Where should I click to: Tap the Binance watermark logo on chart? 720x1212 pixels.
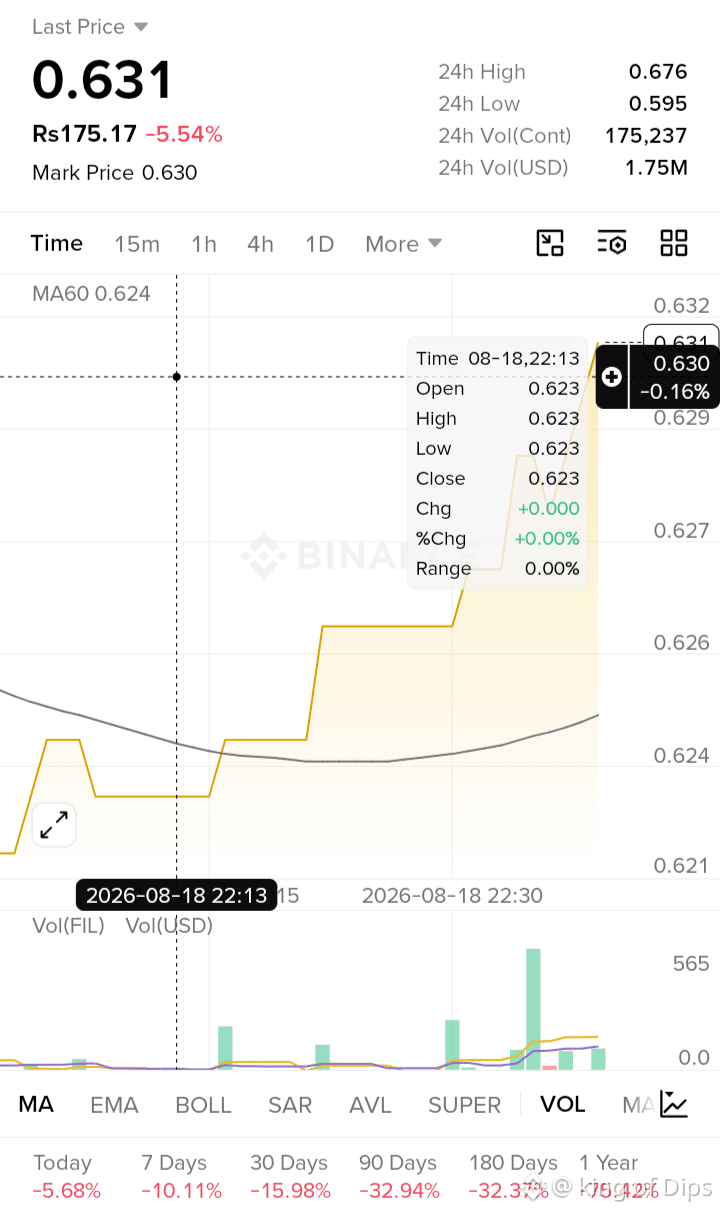265,557
